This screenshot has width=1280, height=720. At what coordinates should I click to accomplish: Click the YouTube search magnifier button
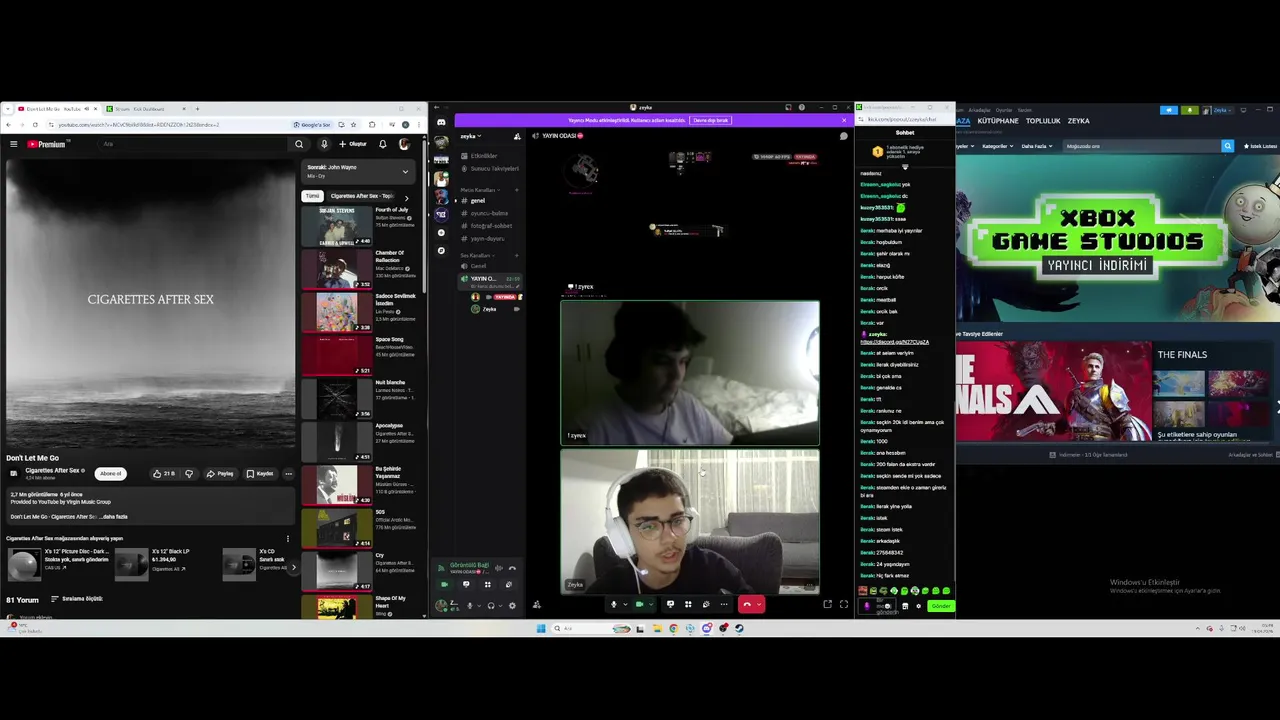299,144
